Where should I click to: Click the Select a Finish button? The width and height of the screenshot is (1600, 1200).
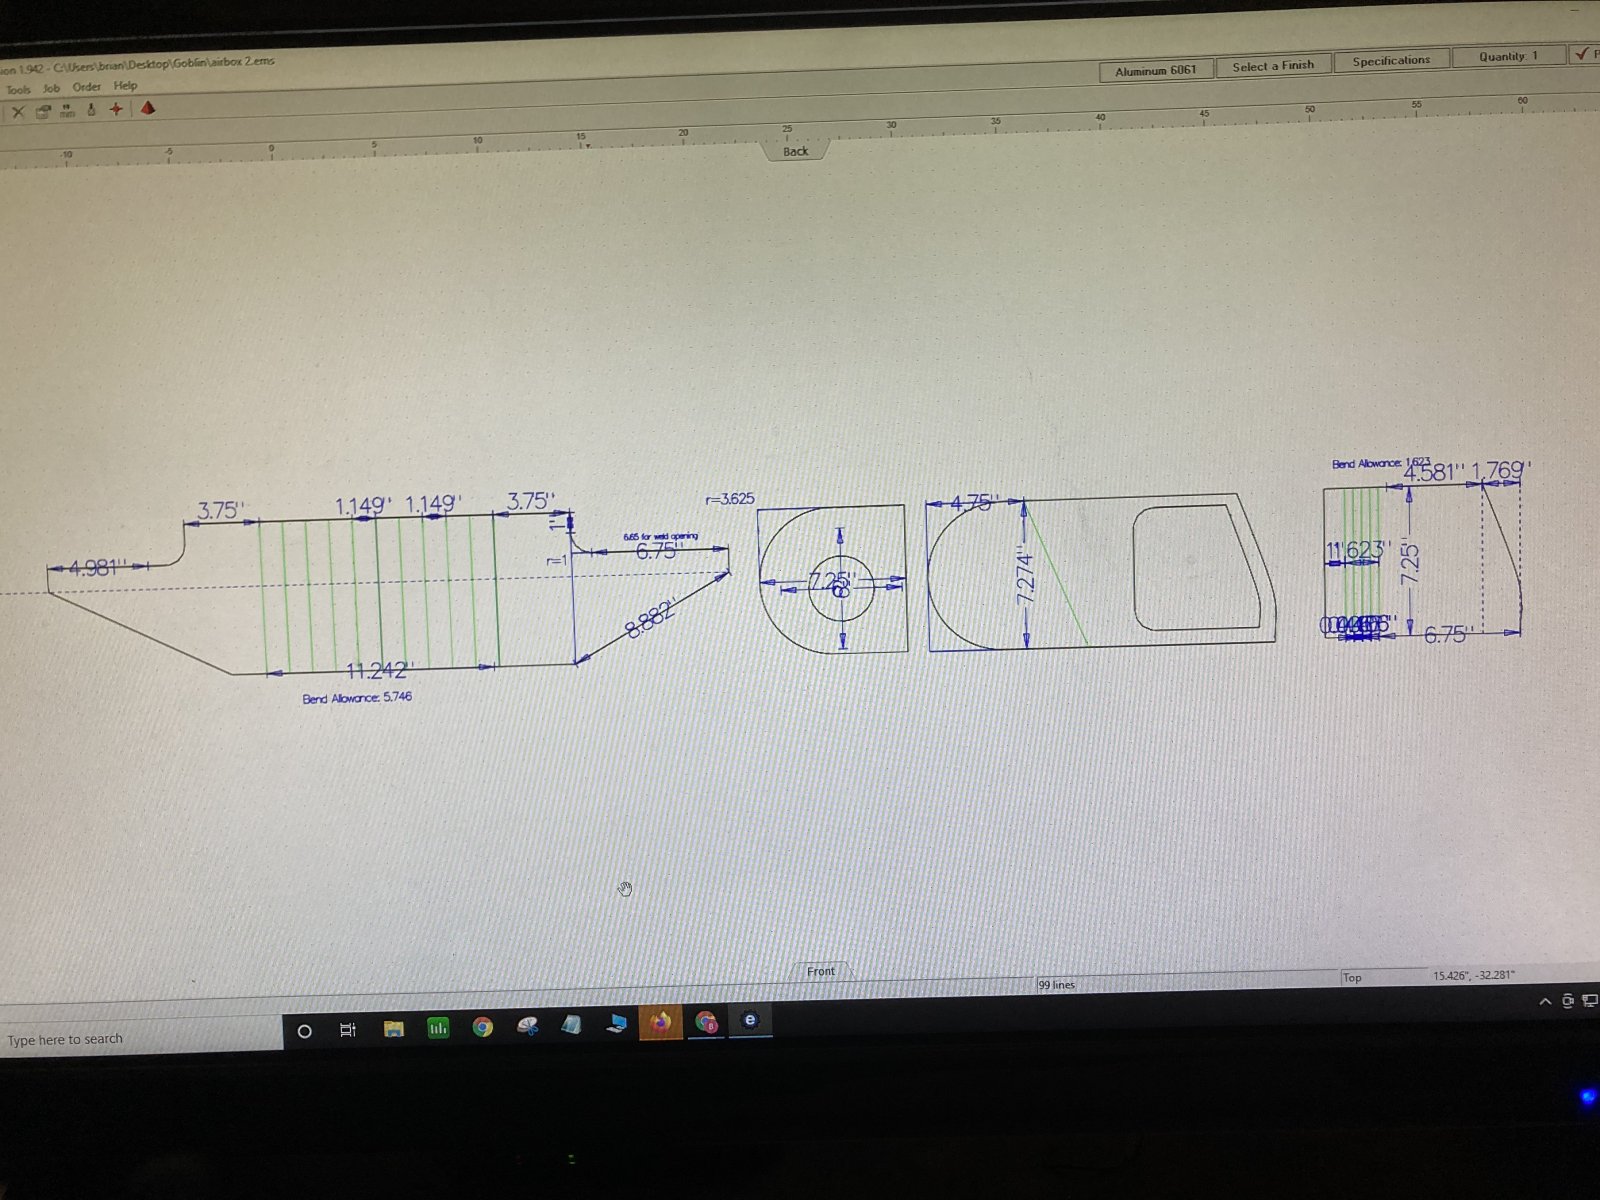(x=1273, y=66)
